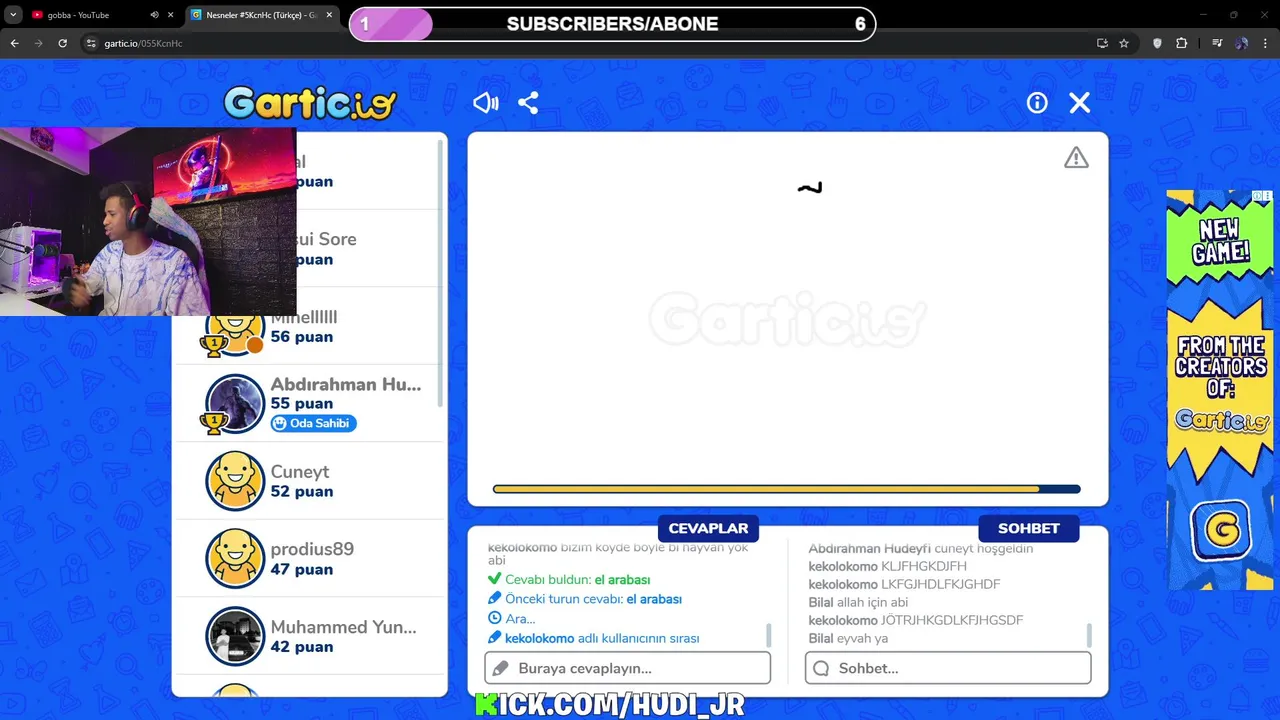Click score '42 puan' for Muhammed Yun...
Image resolution: width=1280 pixels, height=720 pixels.
coord(301,647)
